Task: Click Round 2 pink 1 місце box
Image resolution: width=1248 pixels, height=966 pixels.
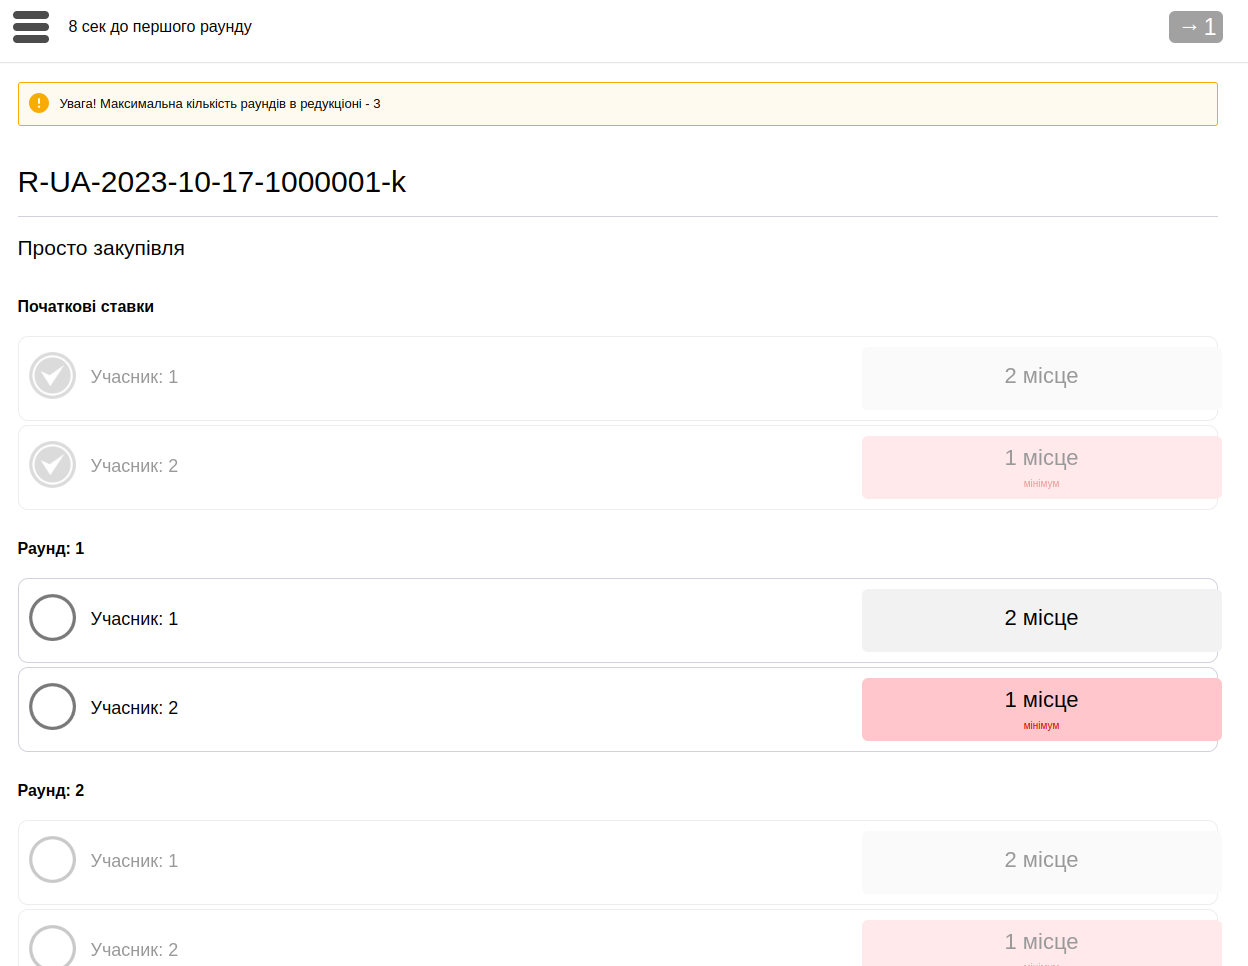Action: [1041, 944]
